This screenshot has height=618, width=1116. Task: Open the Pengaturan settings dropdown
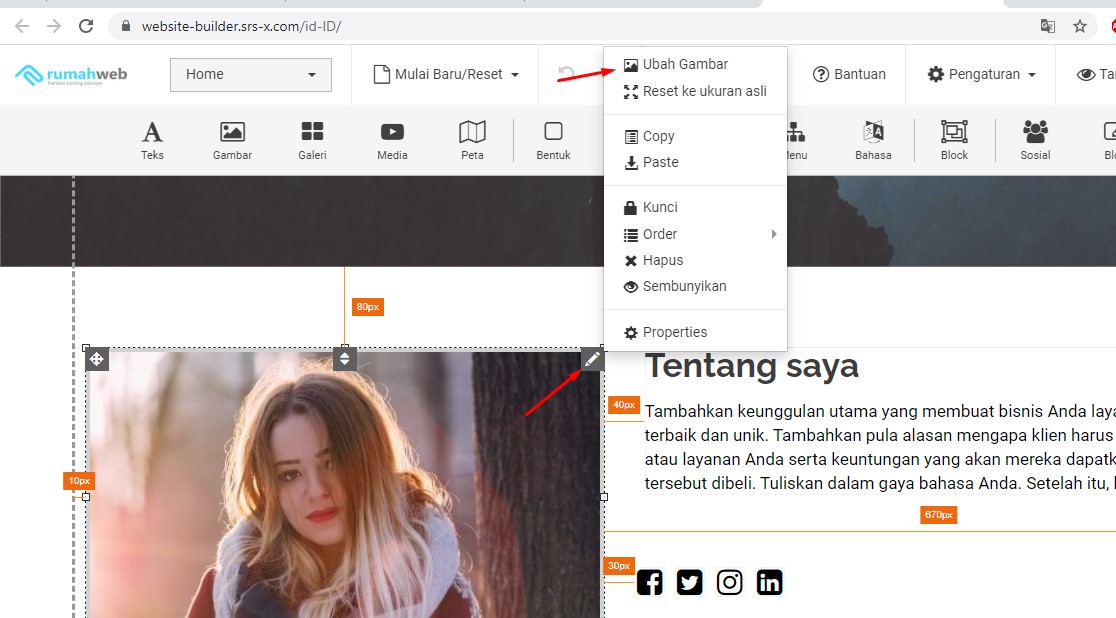coord(981,74)
